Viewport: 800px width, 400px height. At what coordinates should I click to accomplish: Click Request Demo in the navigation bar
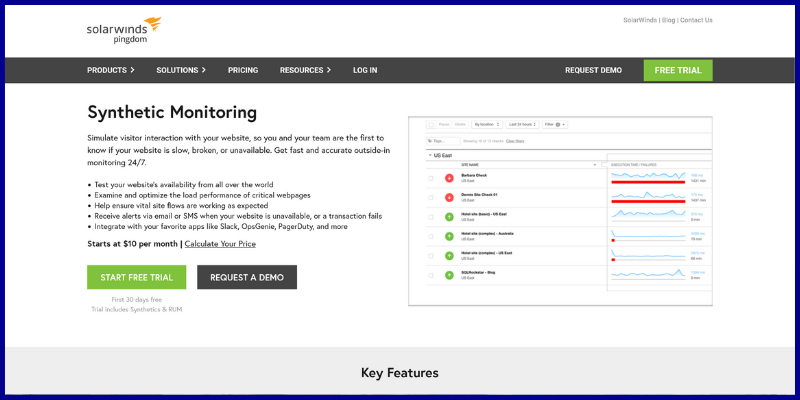(593, 70)
